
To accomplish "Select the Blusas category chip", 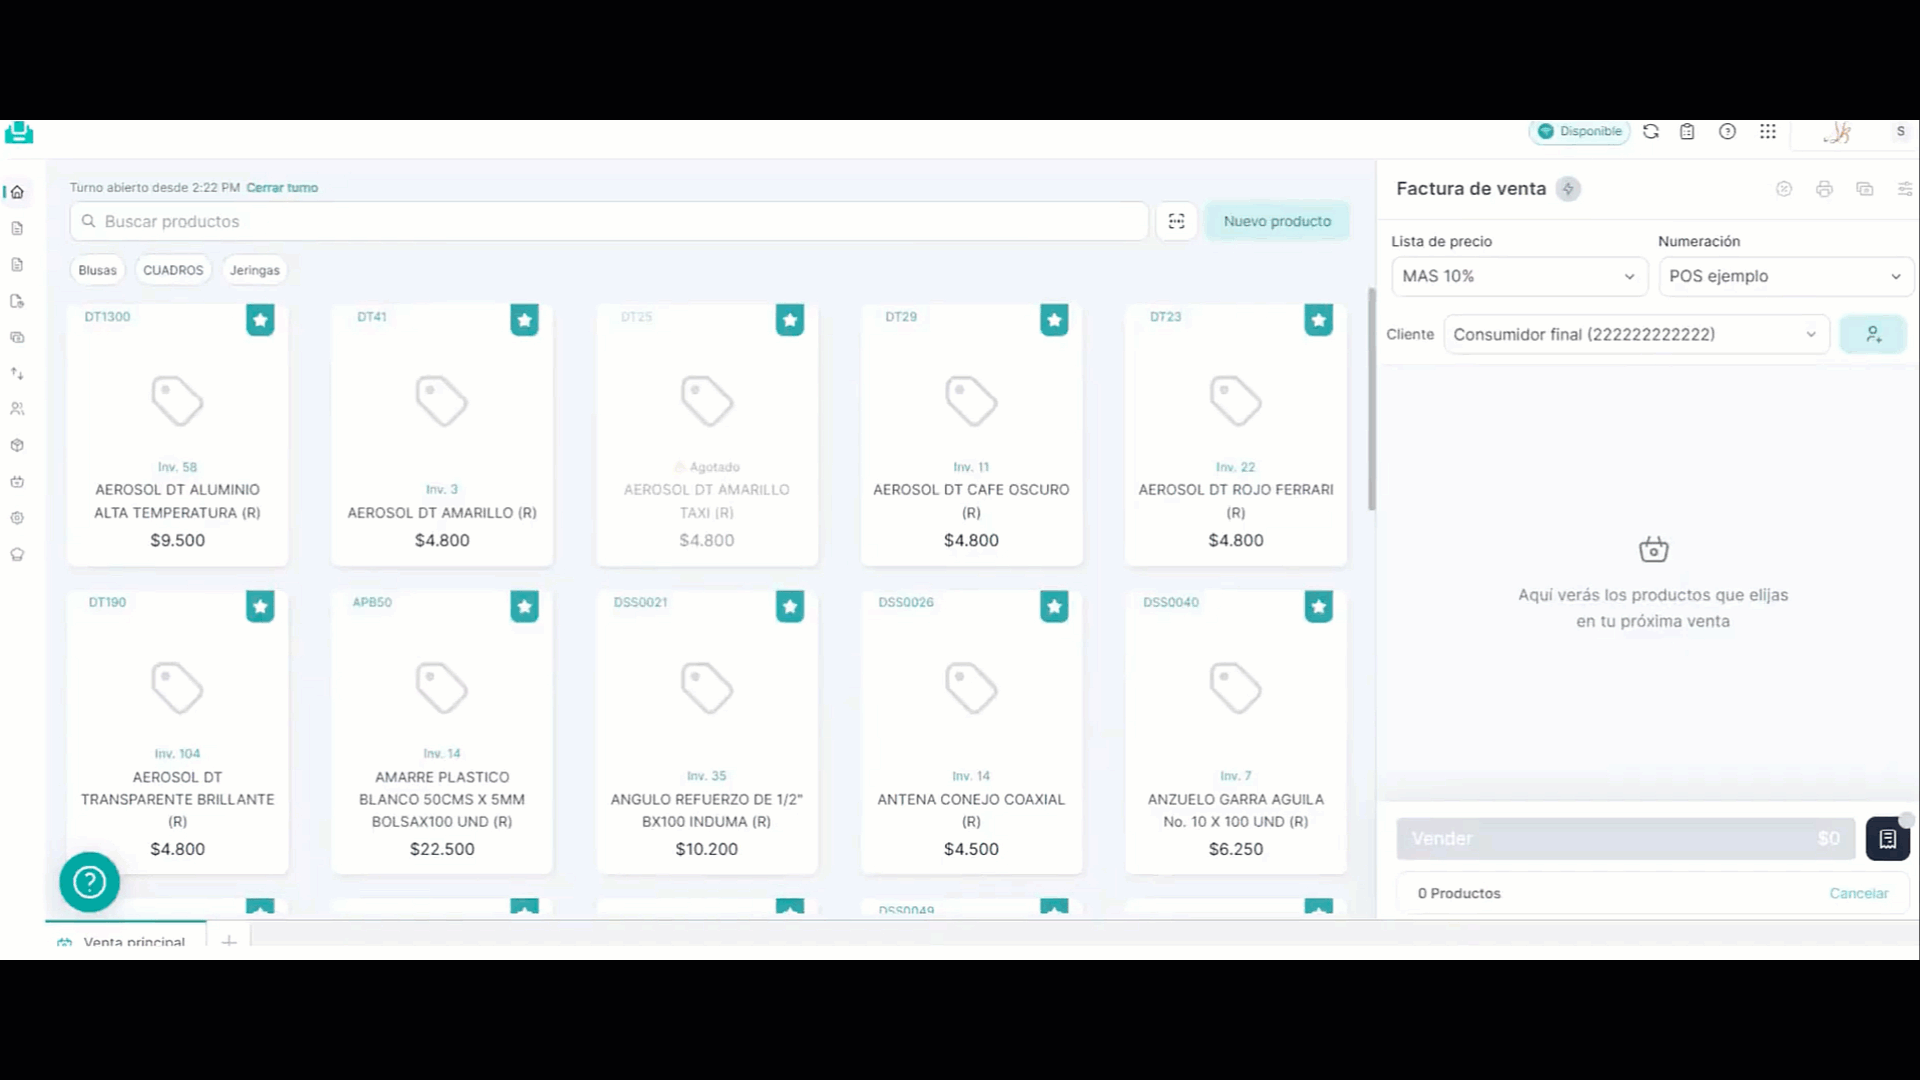I will pyautogui.click(x=97, y=270).
